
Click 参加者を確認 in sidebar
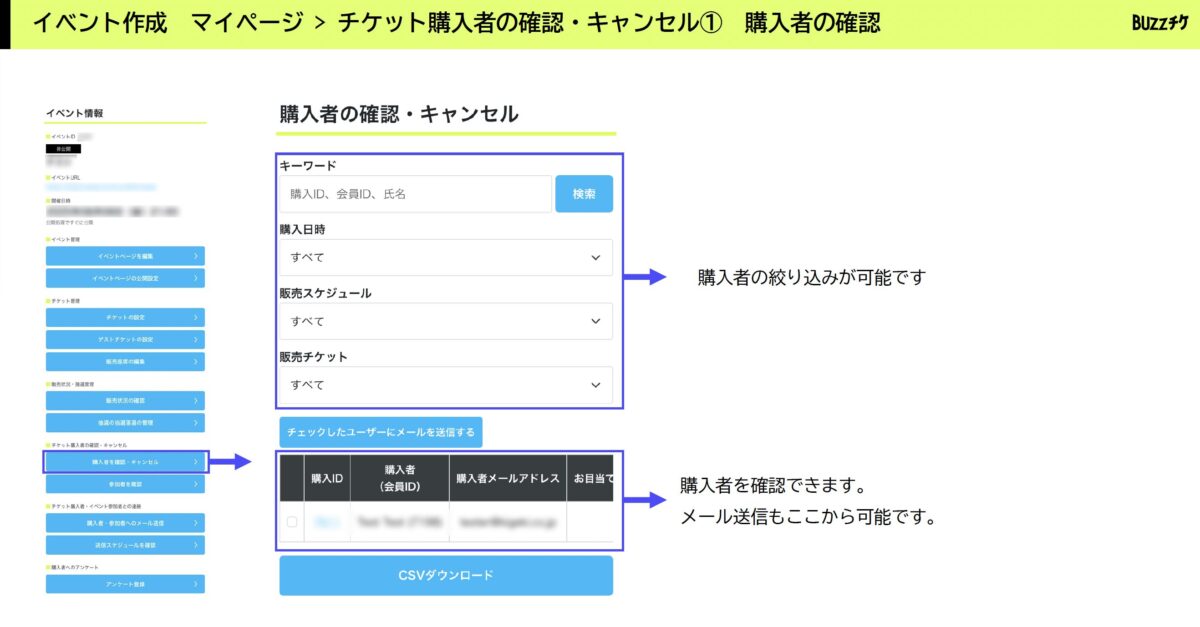[x=125, y=484]
